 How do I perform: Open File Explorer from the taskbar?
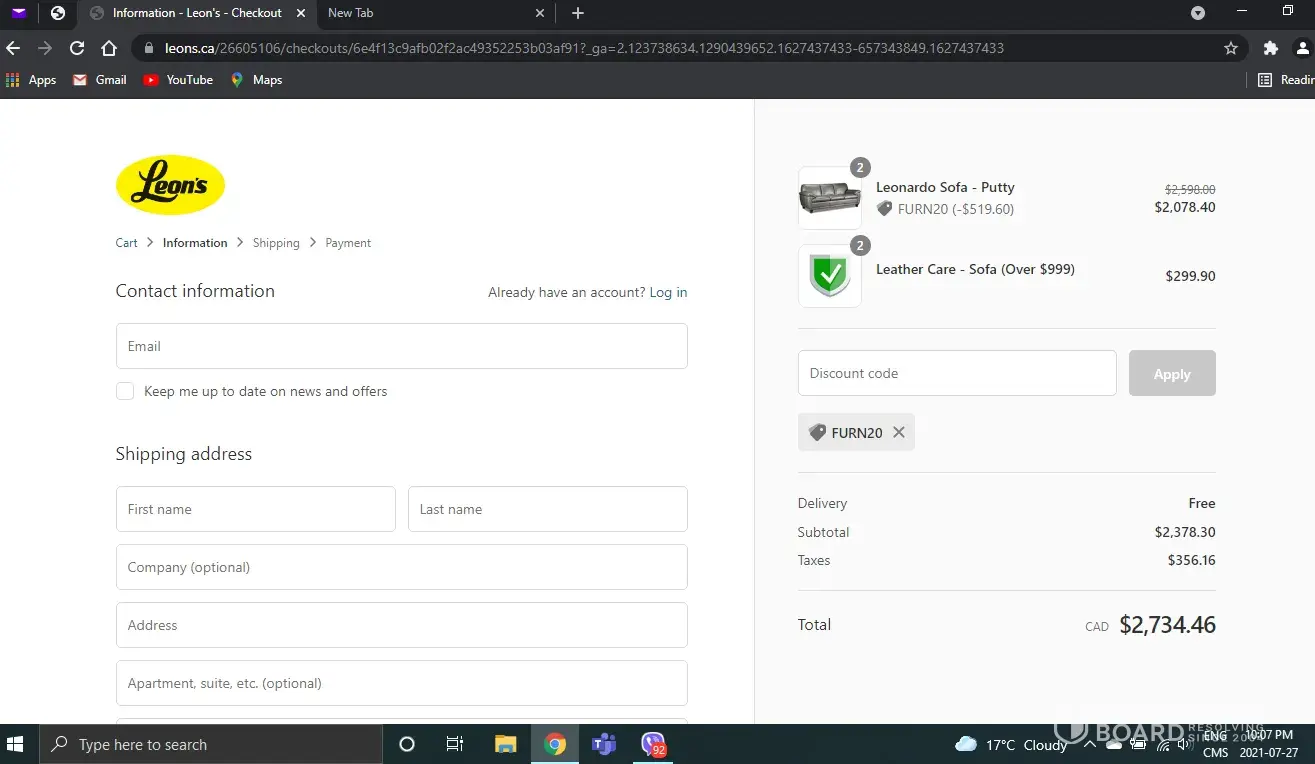(506, 744)
